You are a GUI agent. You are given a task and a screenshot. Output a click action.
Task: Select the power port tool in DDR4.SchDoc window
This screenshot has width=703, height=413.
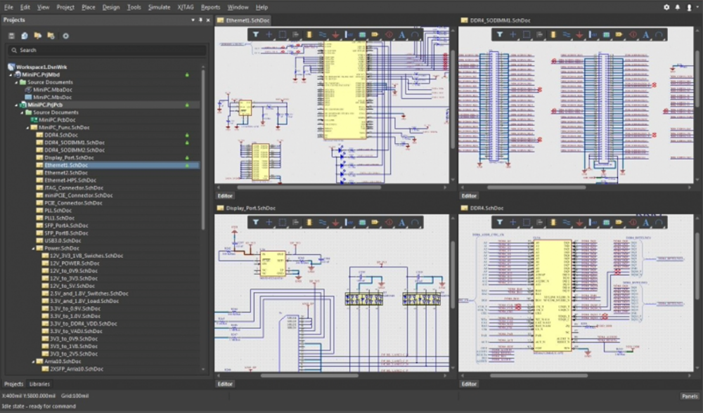pyautogui.click(x=579, y=222)
